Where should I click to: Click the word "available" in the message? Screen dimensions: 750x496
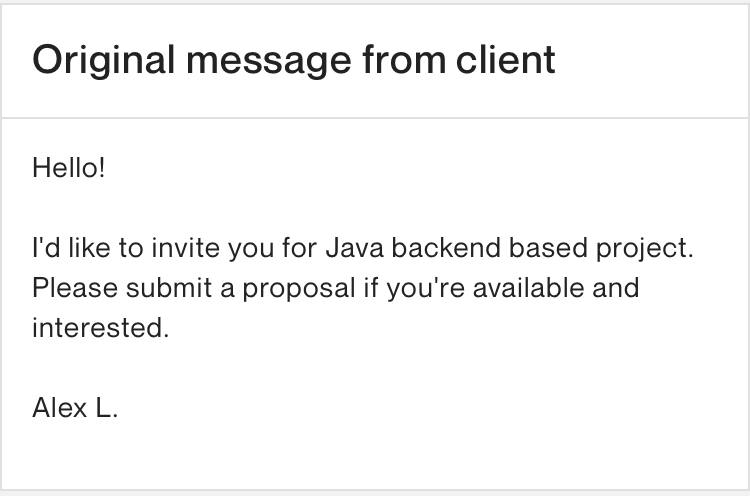pos(529,288)
